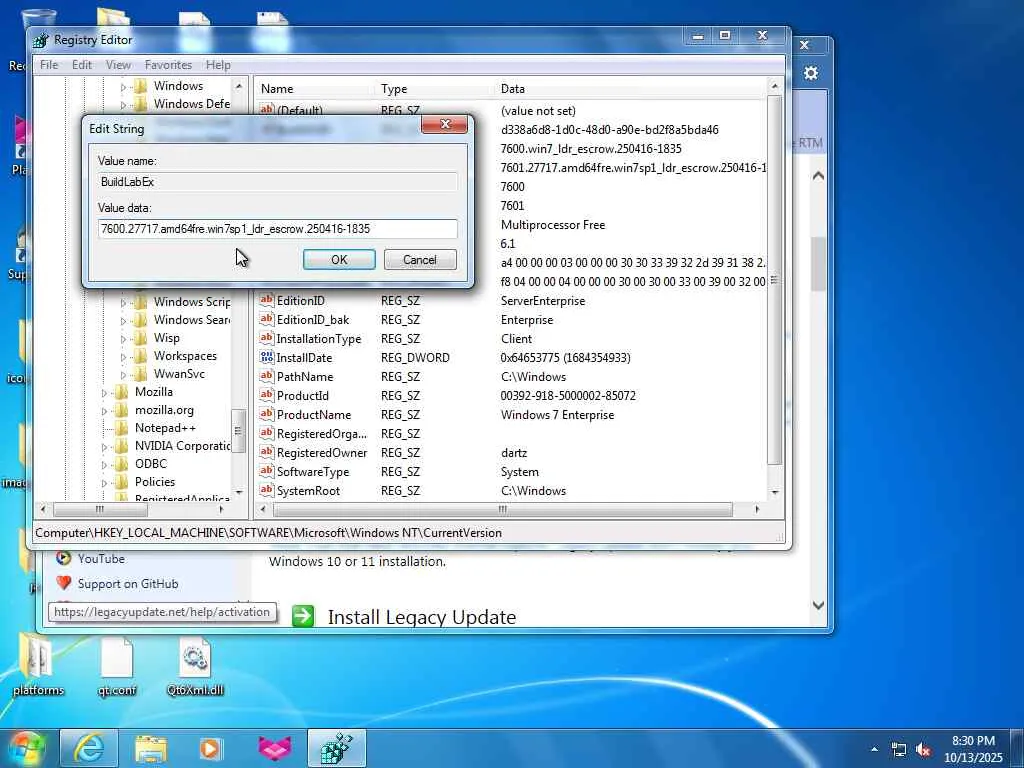Screen dimensions: 1024x768
Task: Select the 'ServerEnterprise' data cell
Action: click(x=543, y=301)
